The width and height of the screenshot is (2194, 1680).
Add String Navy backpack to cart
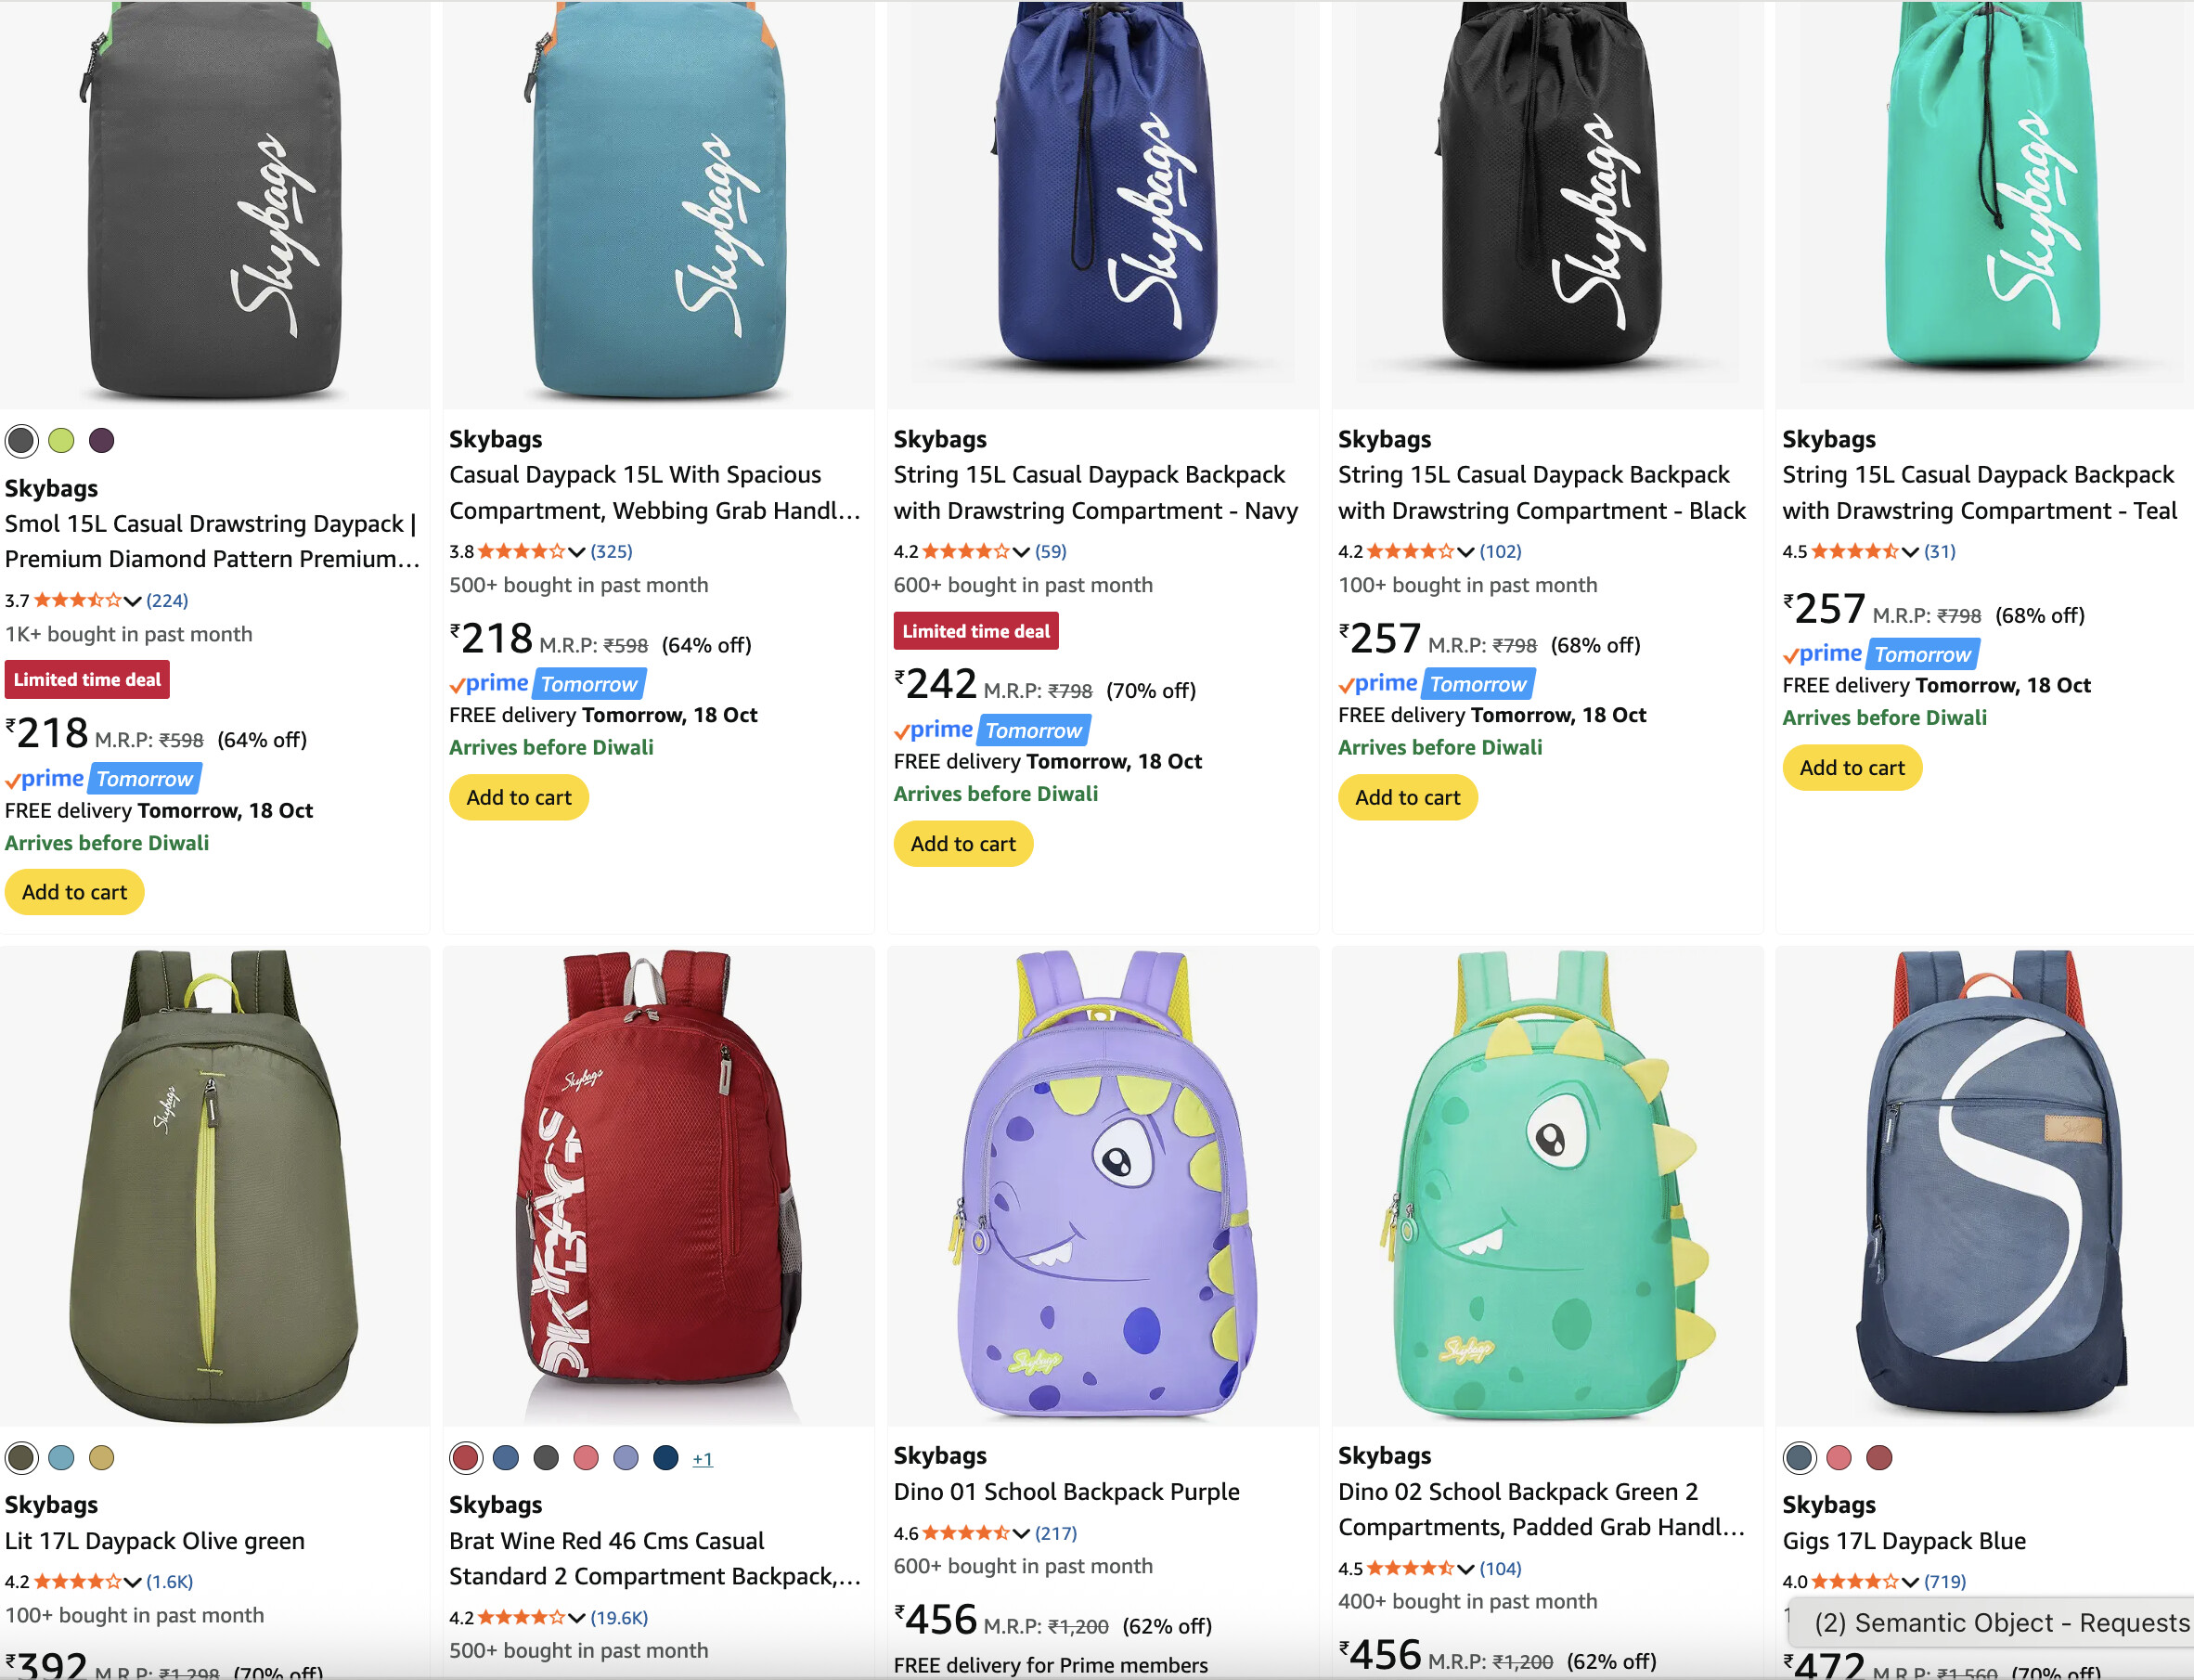962,844
